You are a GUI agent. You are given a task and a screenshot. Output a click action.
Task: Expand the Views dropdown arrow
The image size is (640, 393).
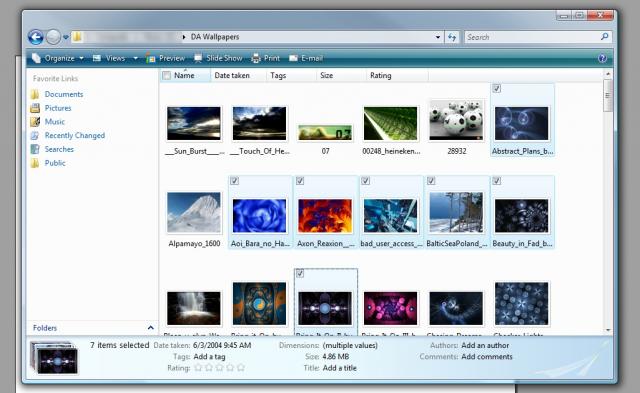tap(135, 58)
